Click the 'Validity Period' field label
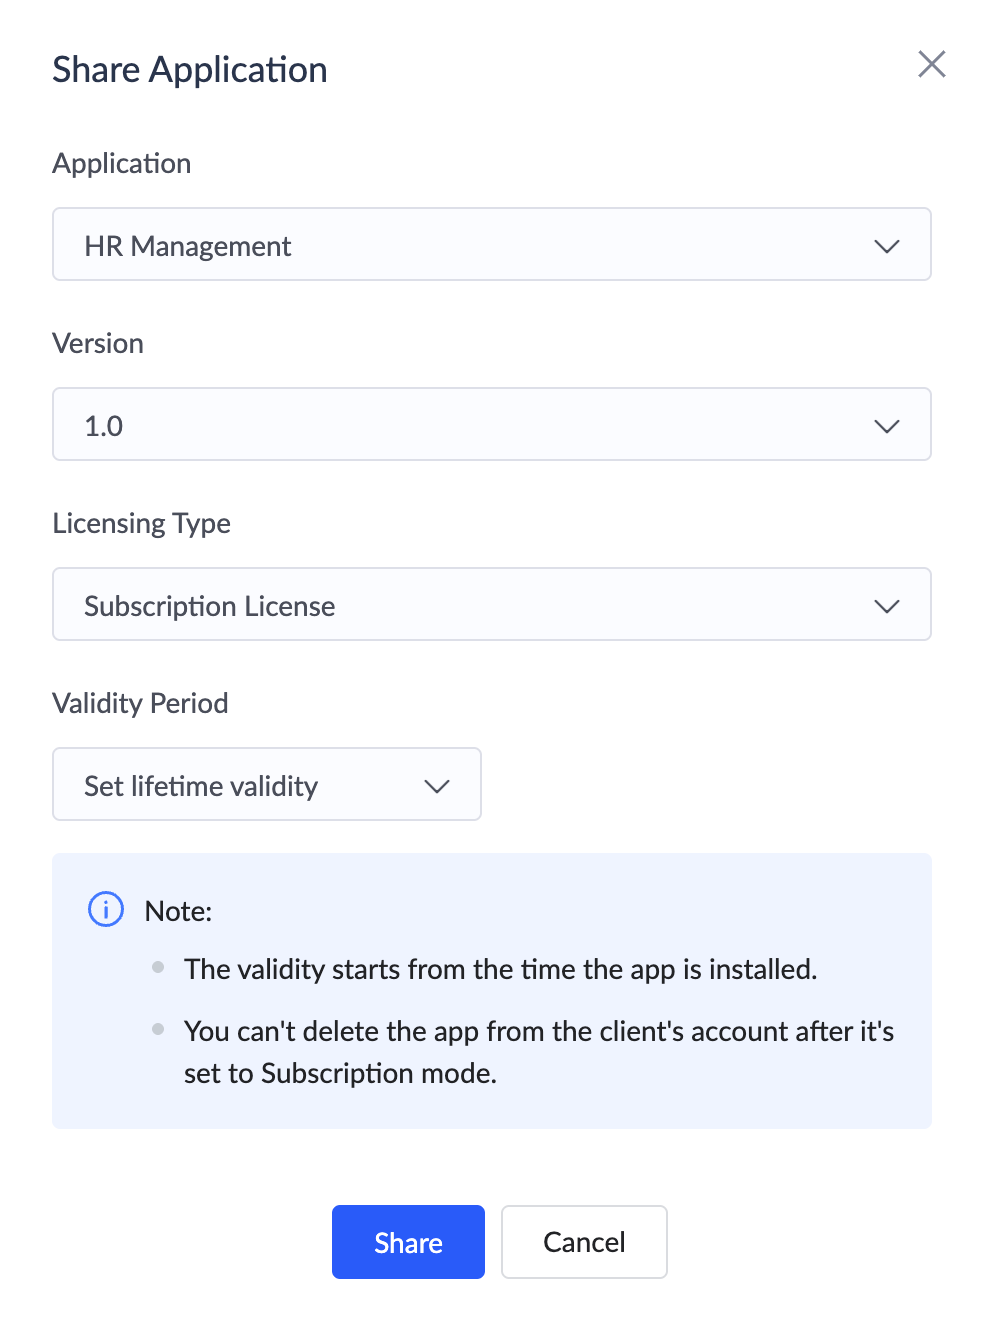This screenshot has width=990, height=1326. click(x=140, y=703)
